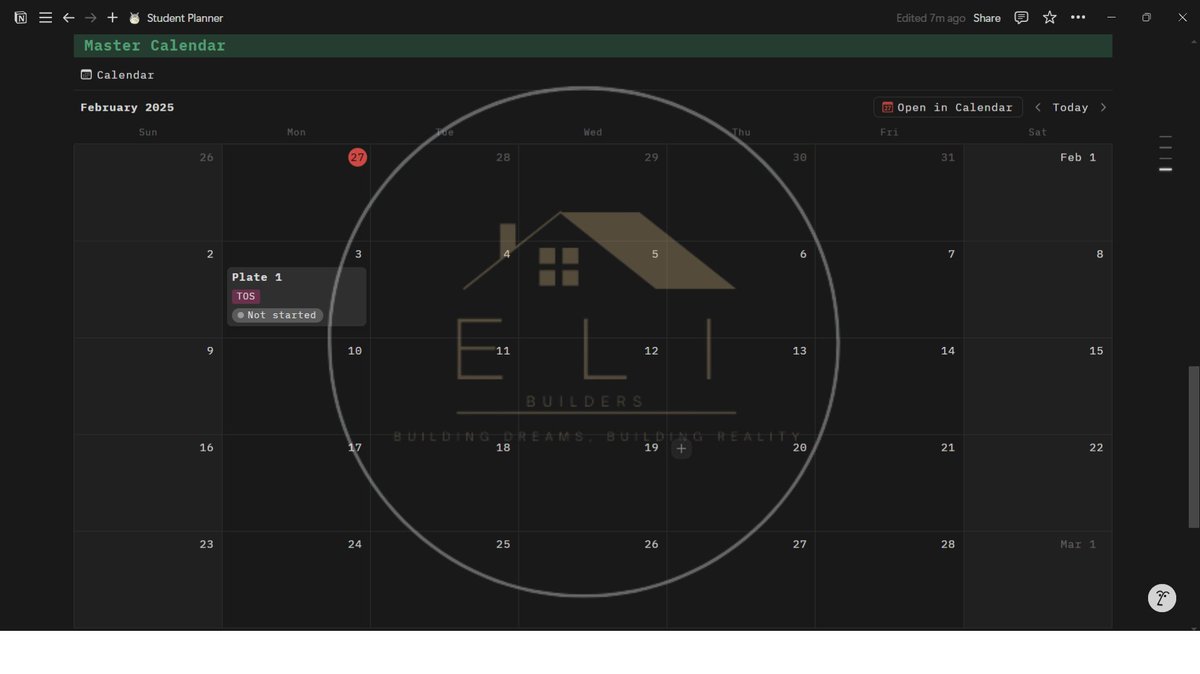
Task: Click the TOS tag on Plate 1
Action: [246, 296]
